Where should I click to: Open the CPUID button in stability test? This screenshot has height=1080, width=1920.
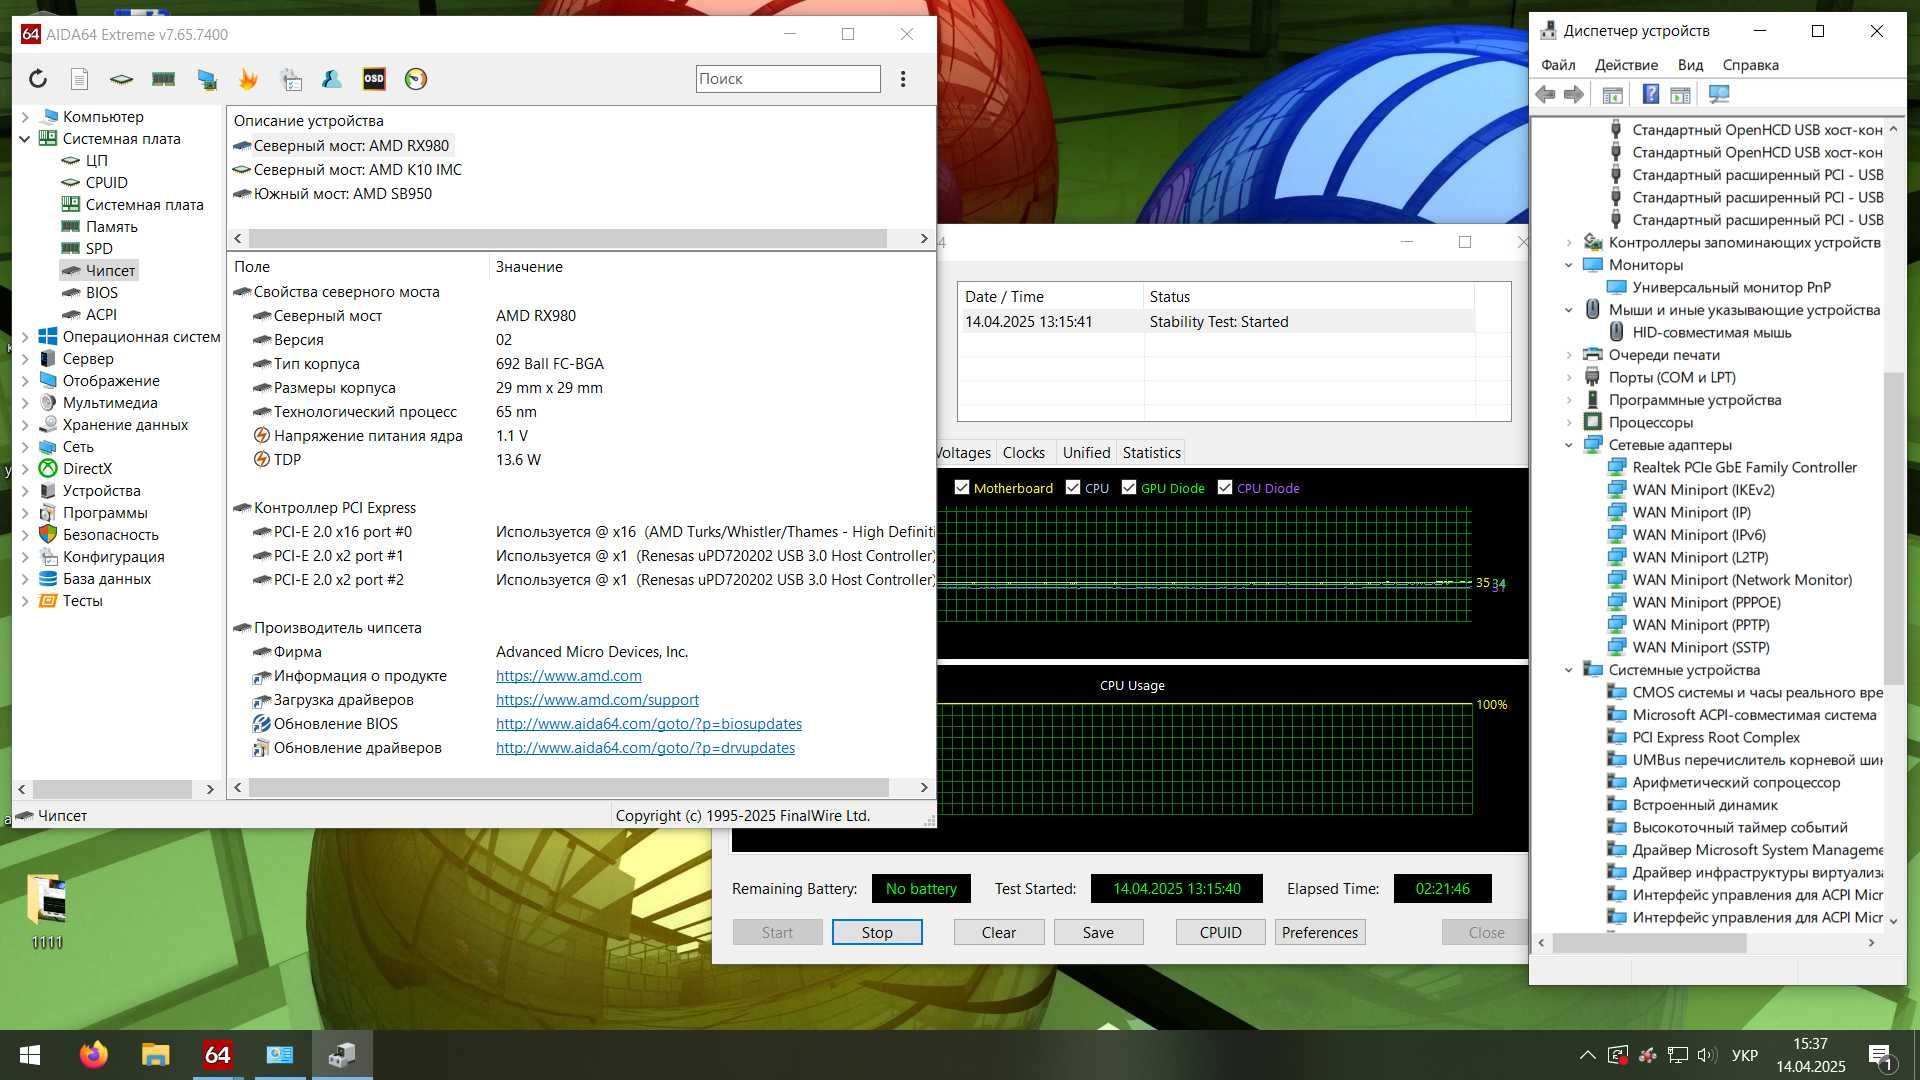[x=1220, y=932]
